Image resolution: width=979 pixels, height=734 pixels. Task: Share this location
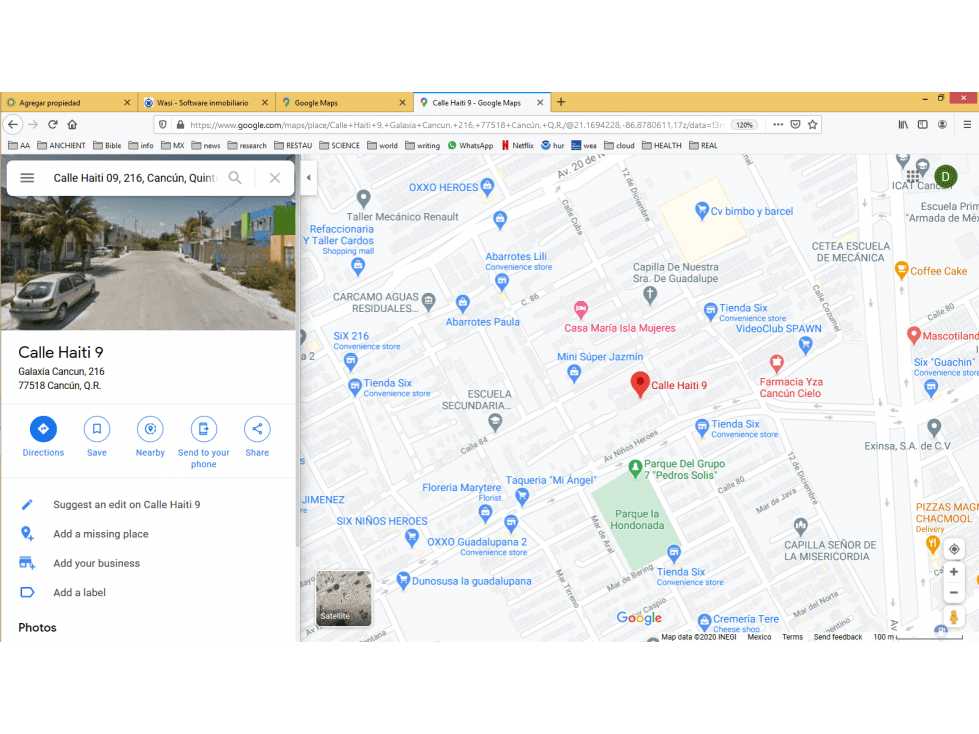coord(257,429)
